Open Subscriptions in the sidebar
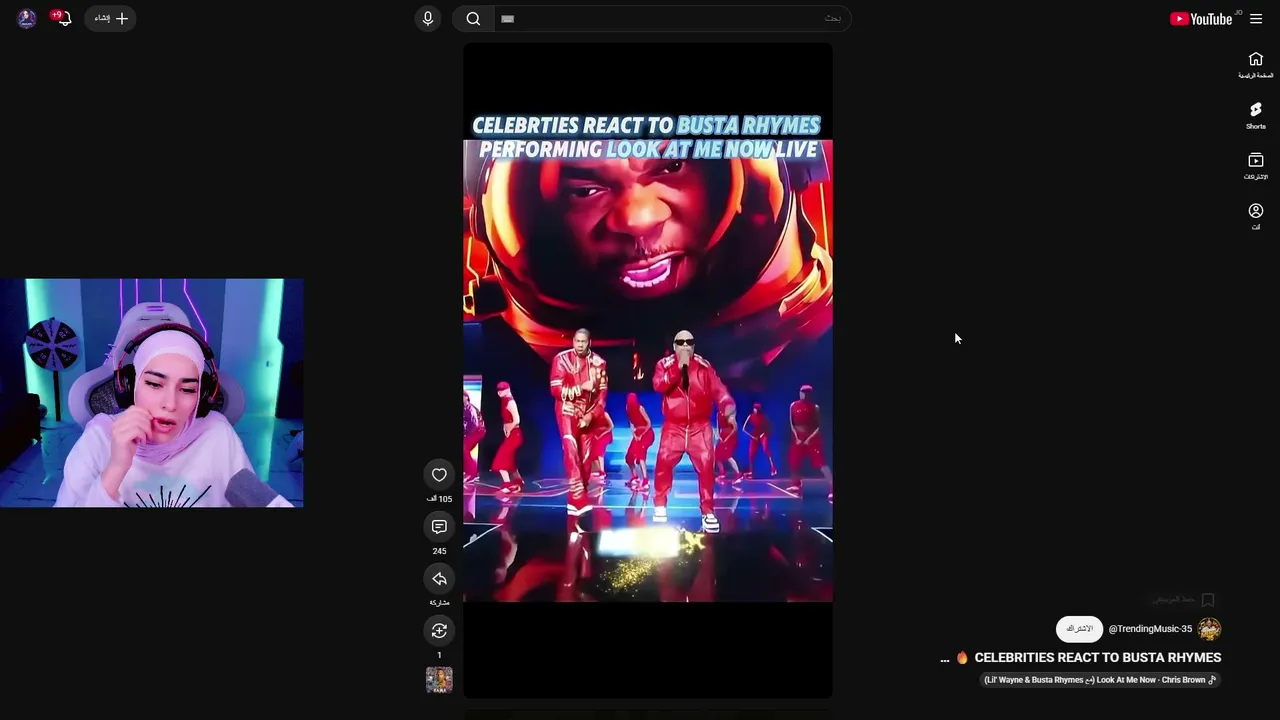This screenshot has height=720, width=1280. [1256, 166]
